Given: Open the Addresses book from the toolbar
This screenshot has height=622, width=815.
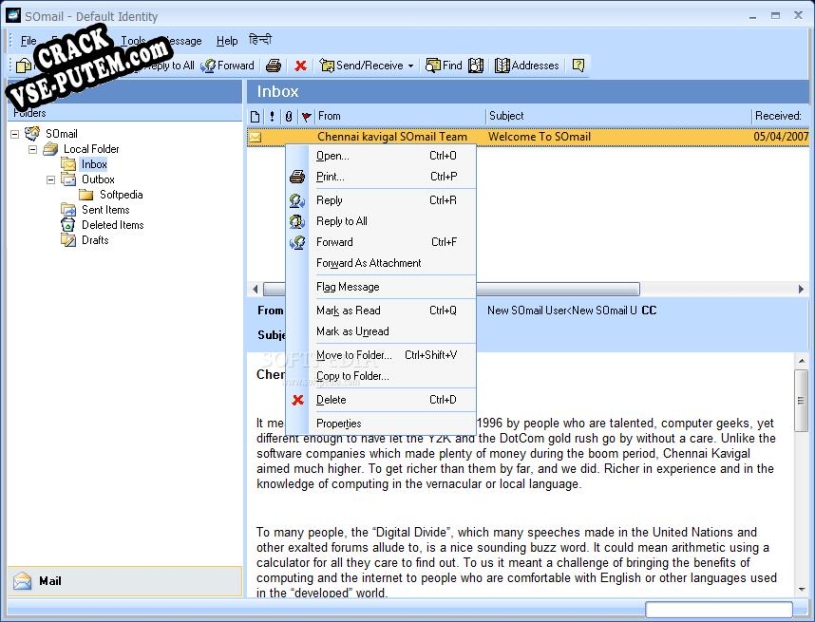Looking at the screenshot, I should (x=526, y=66).
